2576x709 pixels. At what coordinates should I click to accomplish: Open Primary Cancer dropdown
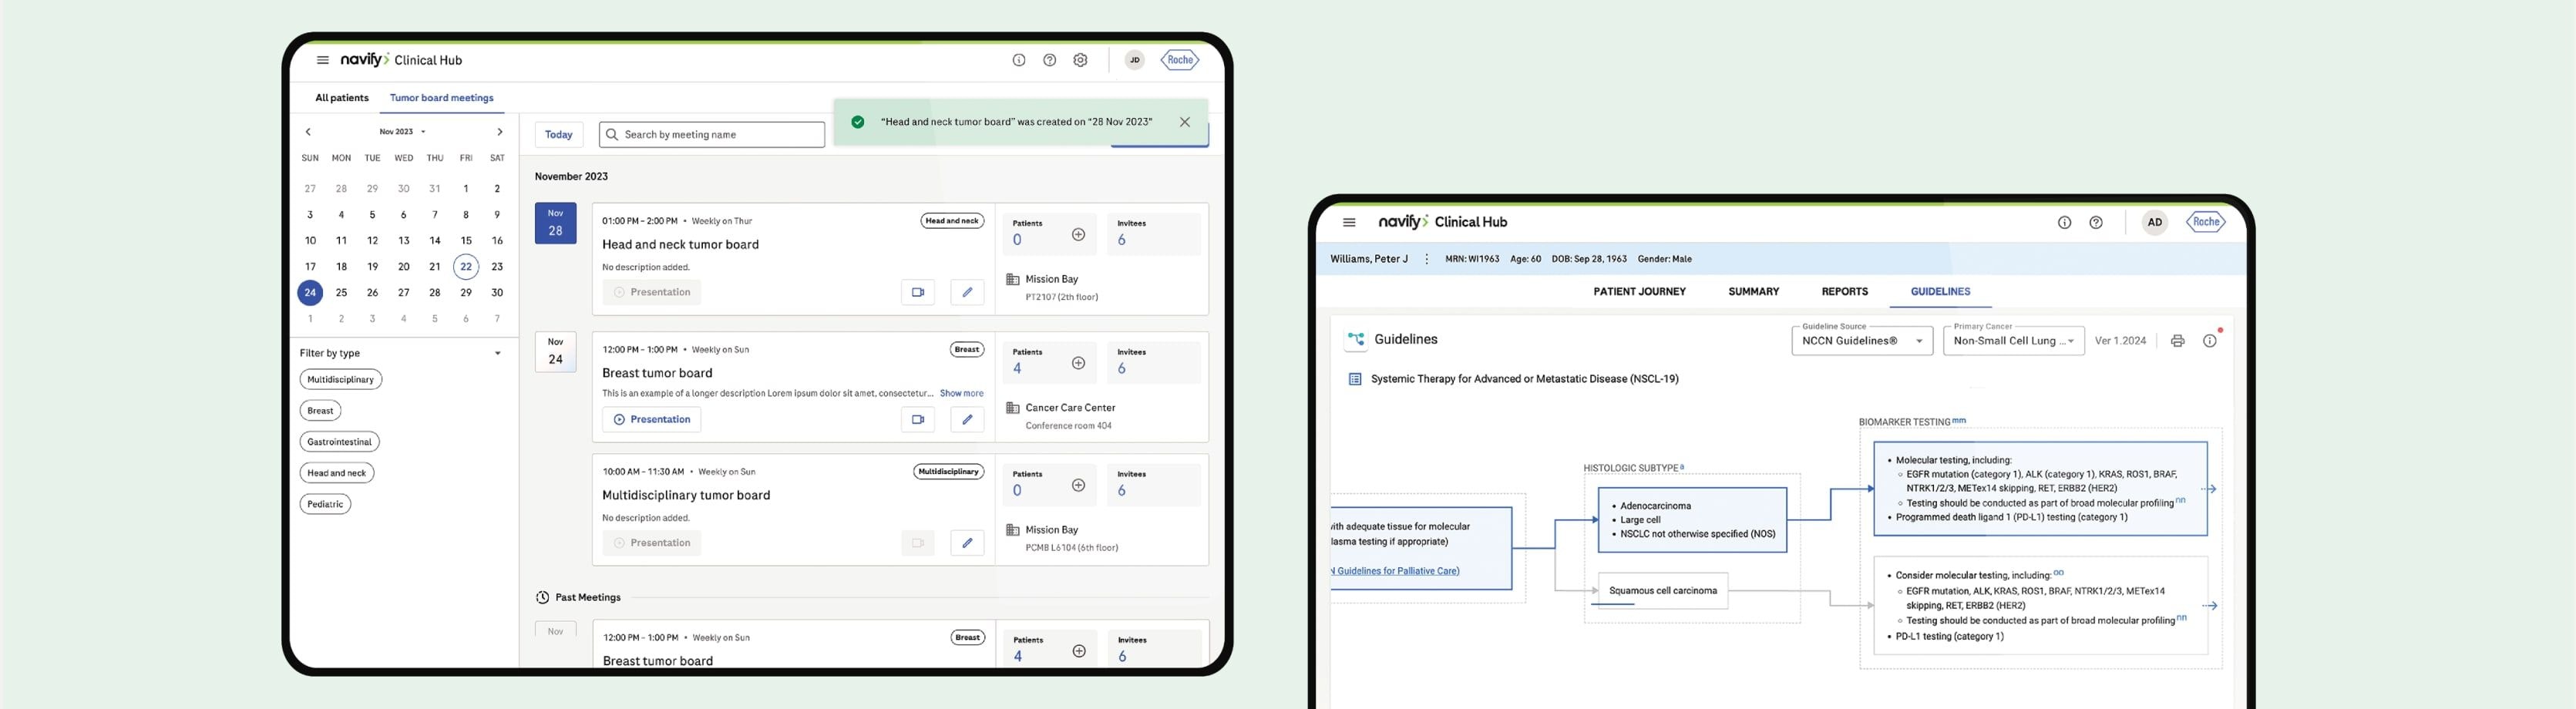pyautogui.click(x=2013, y=341)
